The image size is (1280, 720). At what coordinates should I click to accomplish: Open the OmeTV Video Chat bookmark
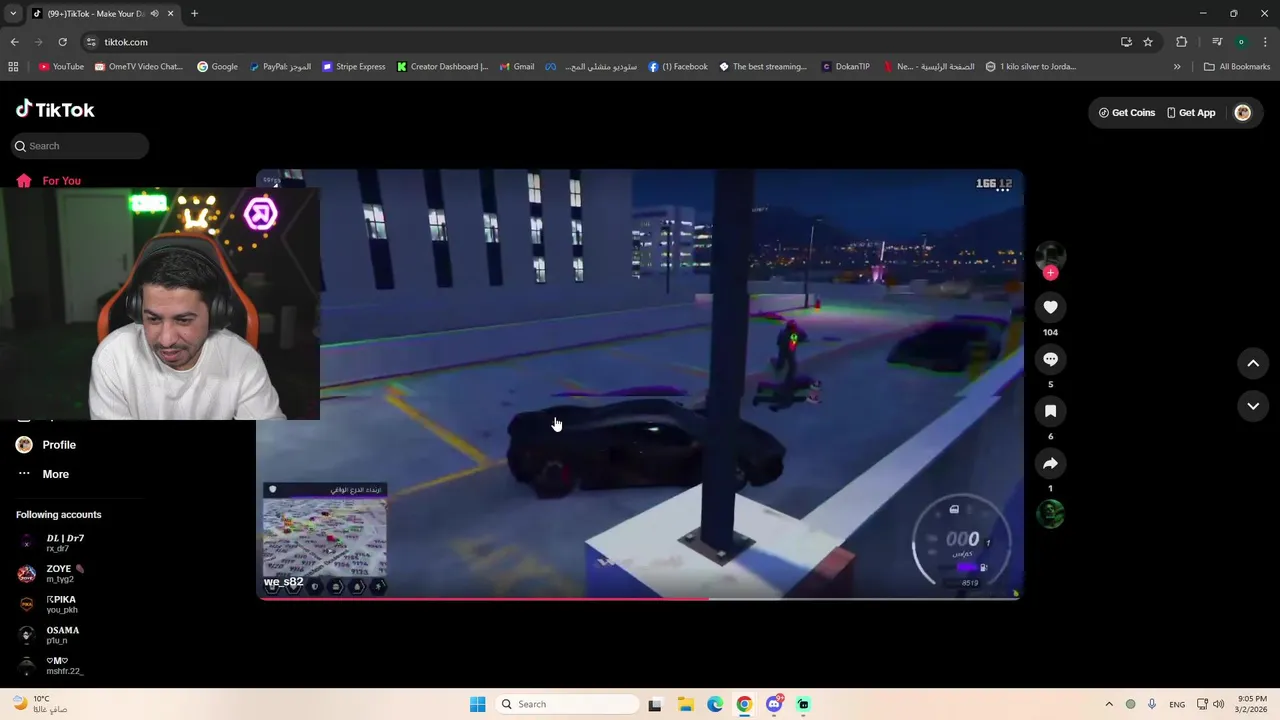coord(138,67)
